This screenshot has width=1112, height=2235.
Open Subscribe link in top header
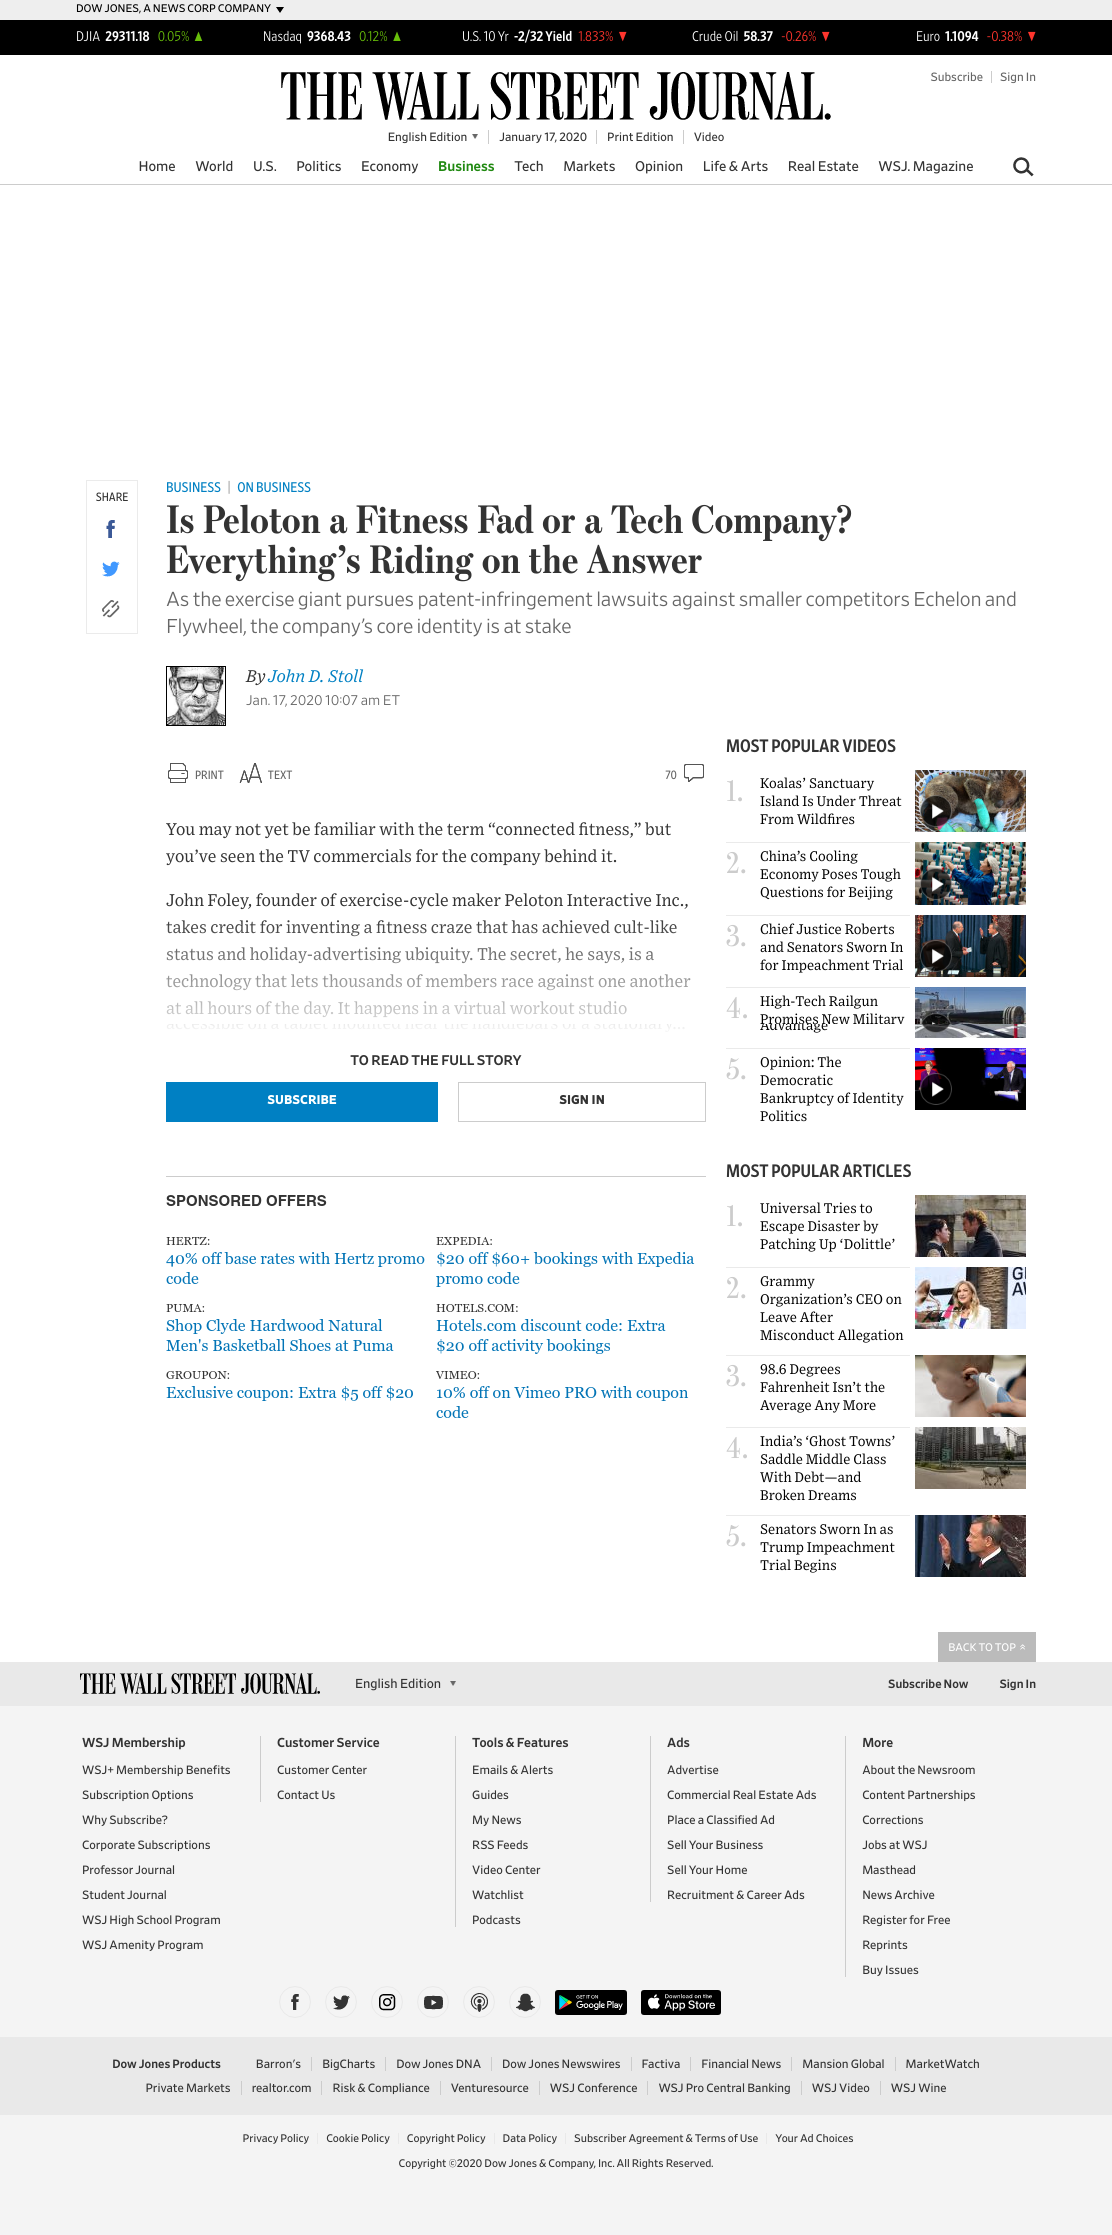(x=956, y=77)
